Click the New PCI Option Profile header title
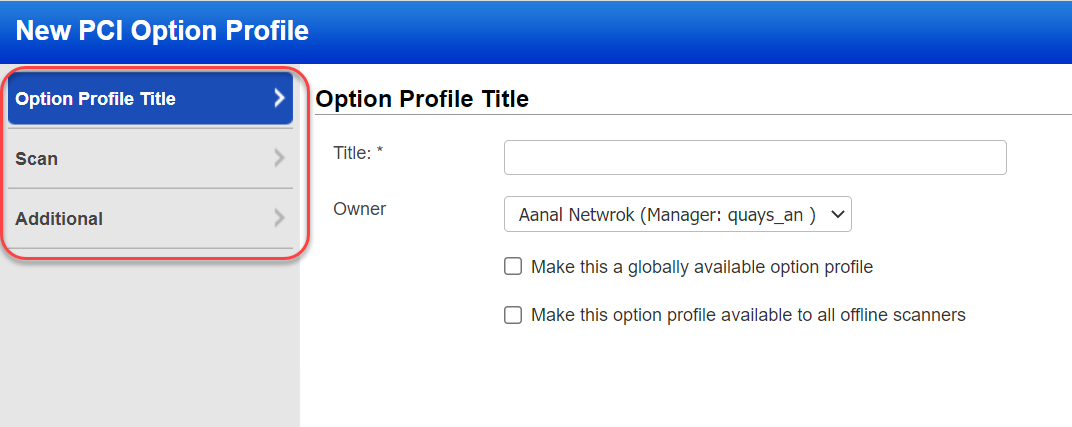This screenshot has width=1072, height=427. 162,31
